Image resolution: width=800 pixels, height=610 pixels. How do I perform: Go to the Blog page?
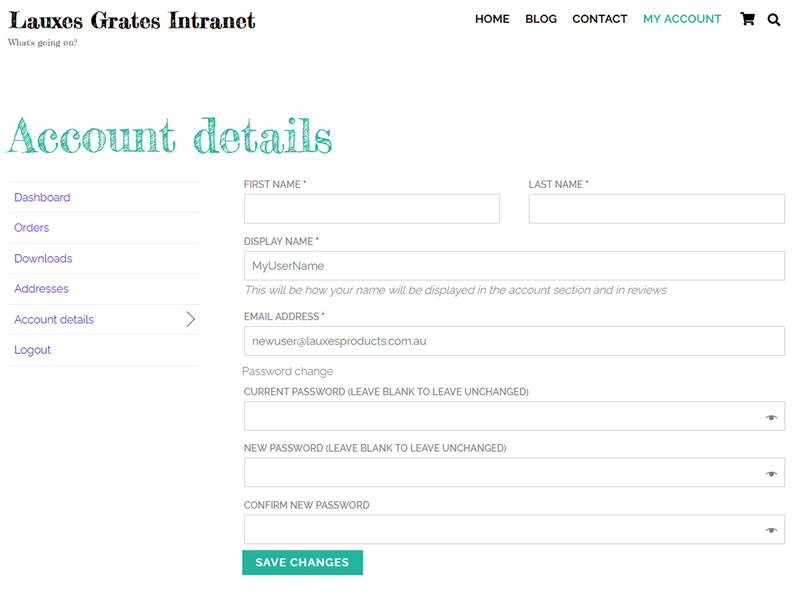(541, 19)
